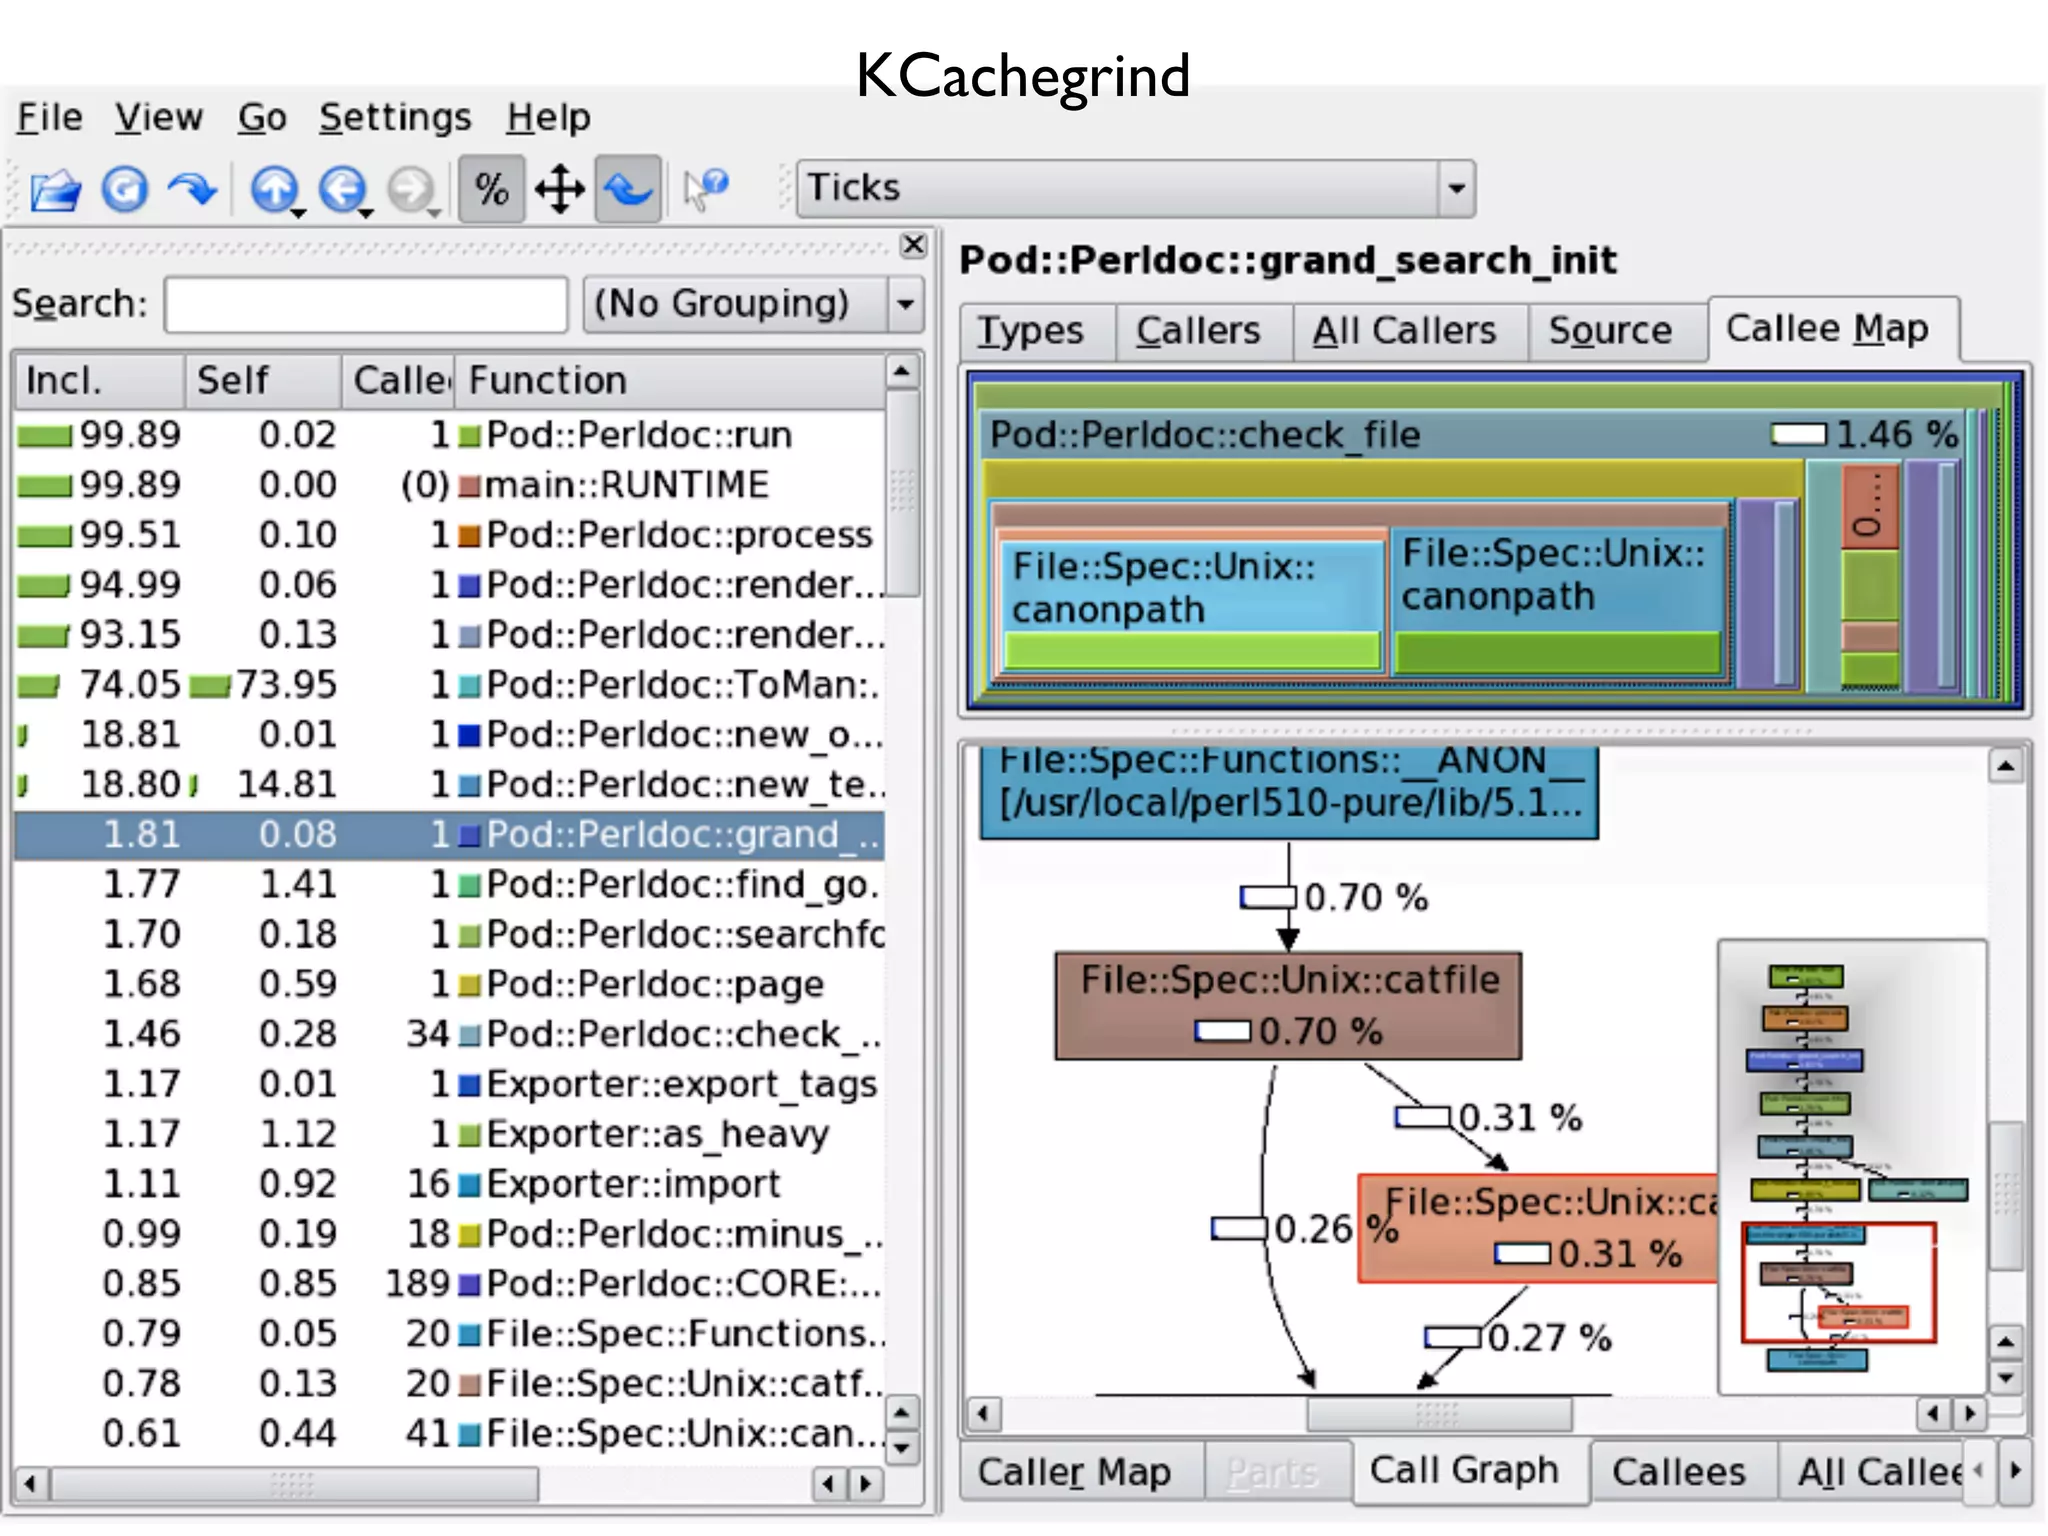Open the Back button history dropdown arrow
The width and height of the screenshot is (2048, 1536).
(x=366, y=213)
